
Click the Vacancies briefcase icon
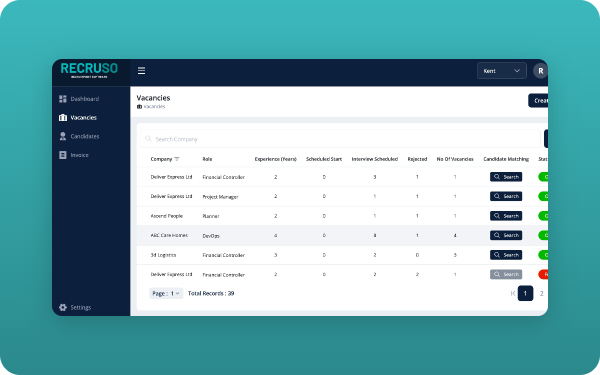[x=63, y=117]
